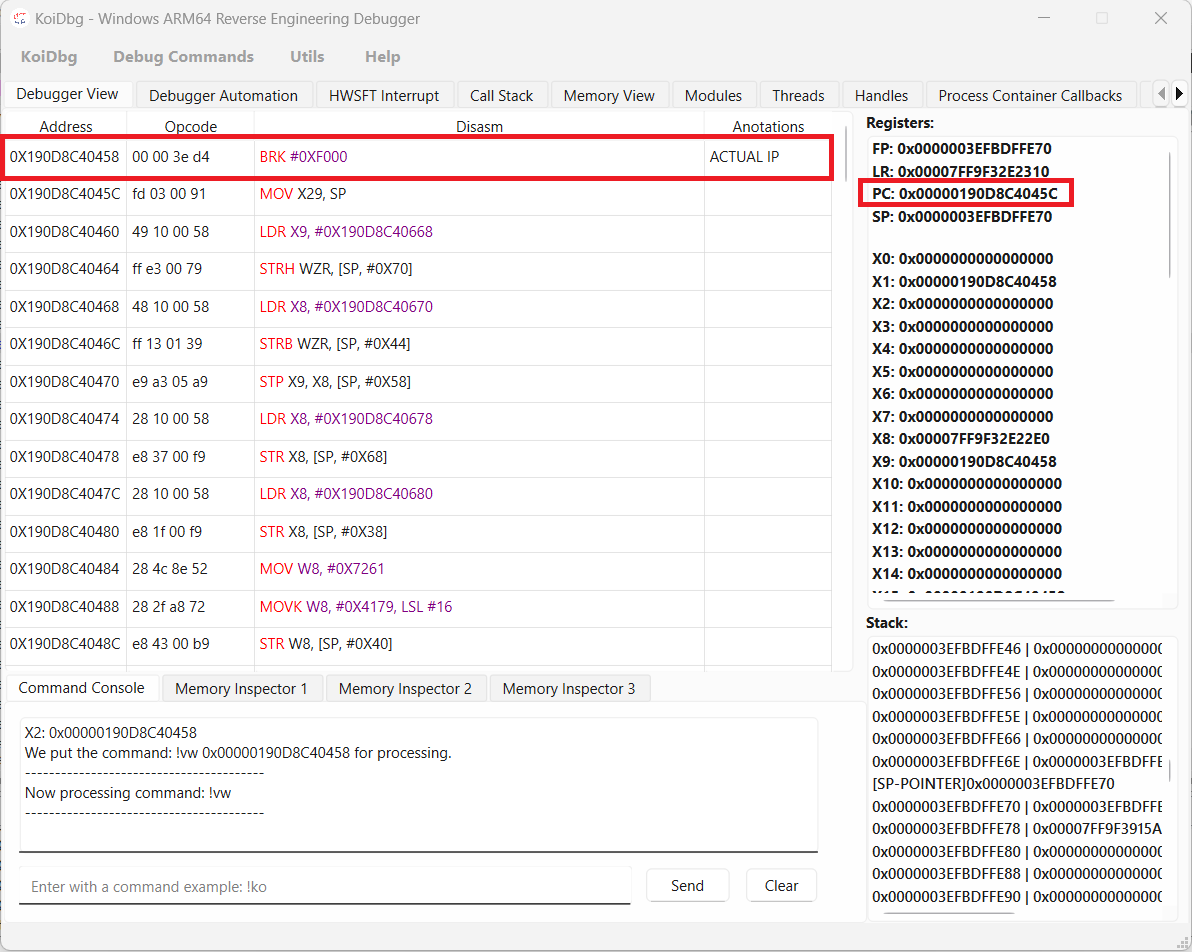Open the Debug Commands menu
The width and height of the screenshot is (1192, 952).
[183, 57]
